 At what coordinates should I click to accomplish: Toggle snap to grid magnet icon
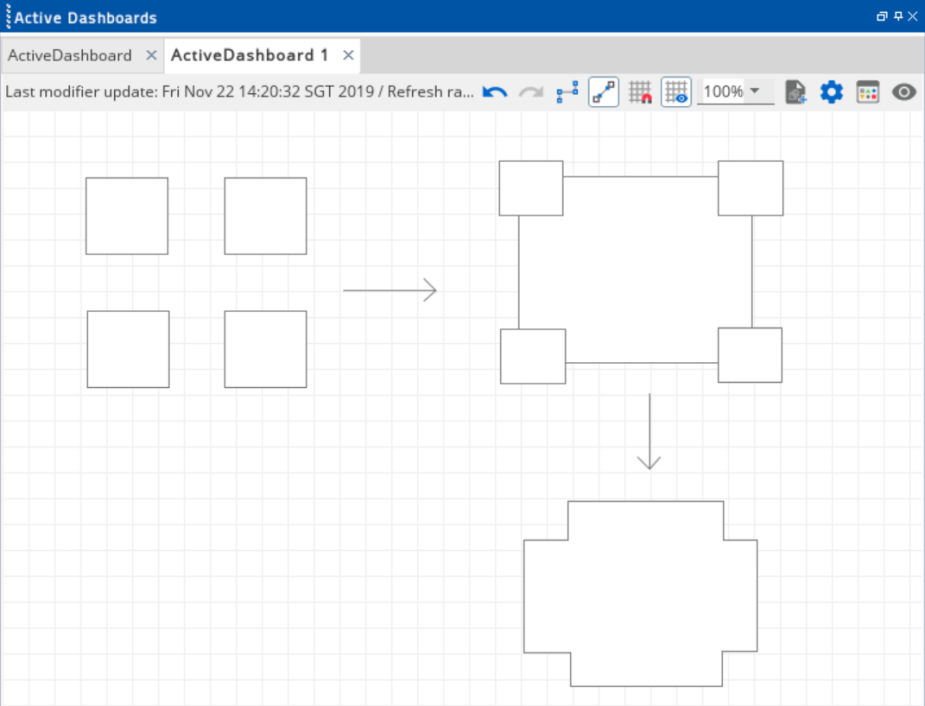coord(640,92)
